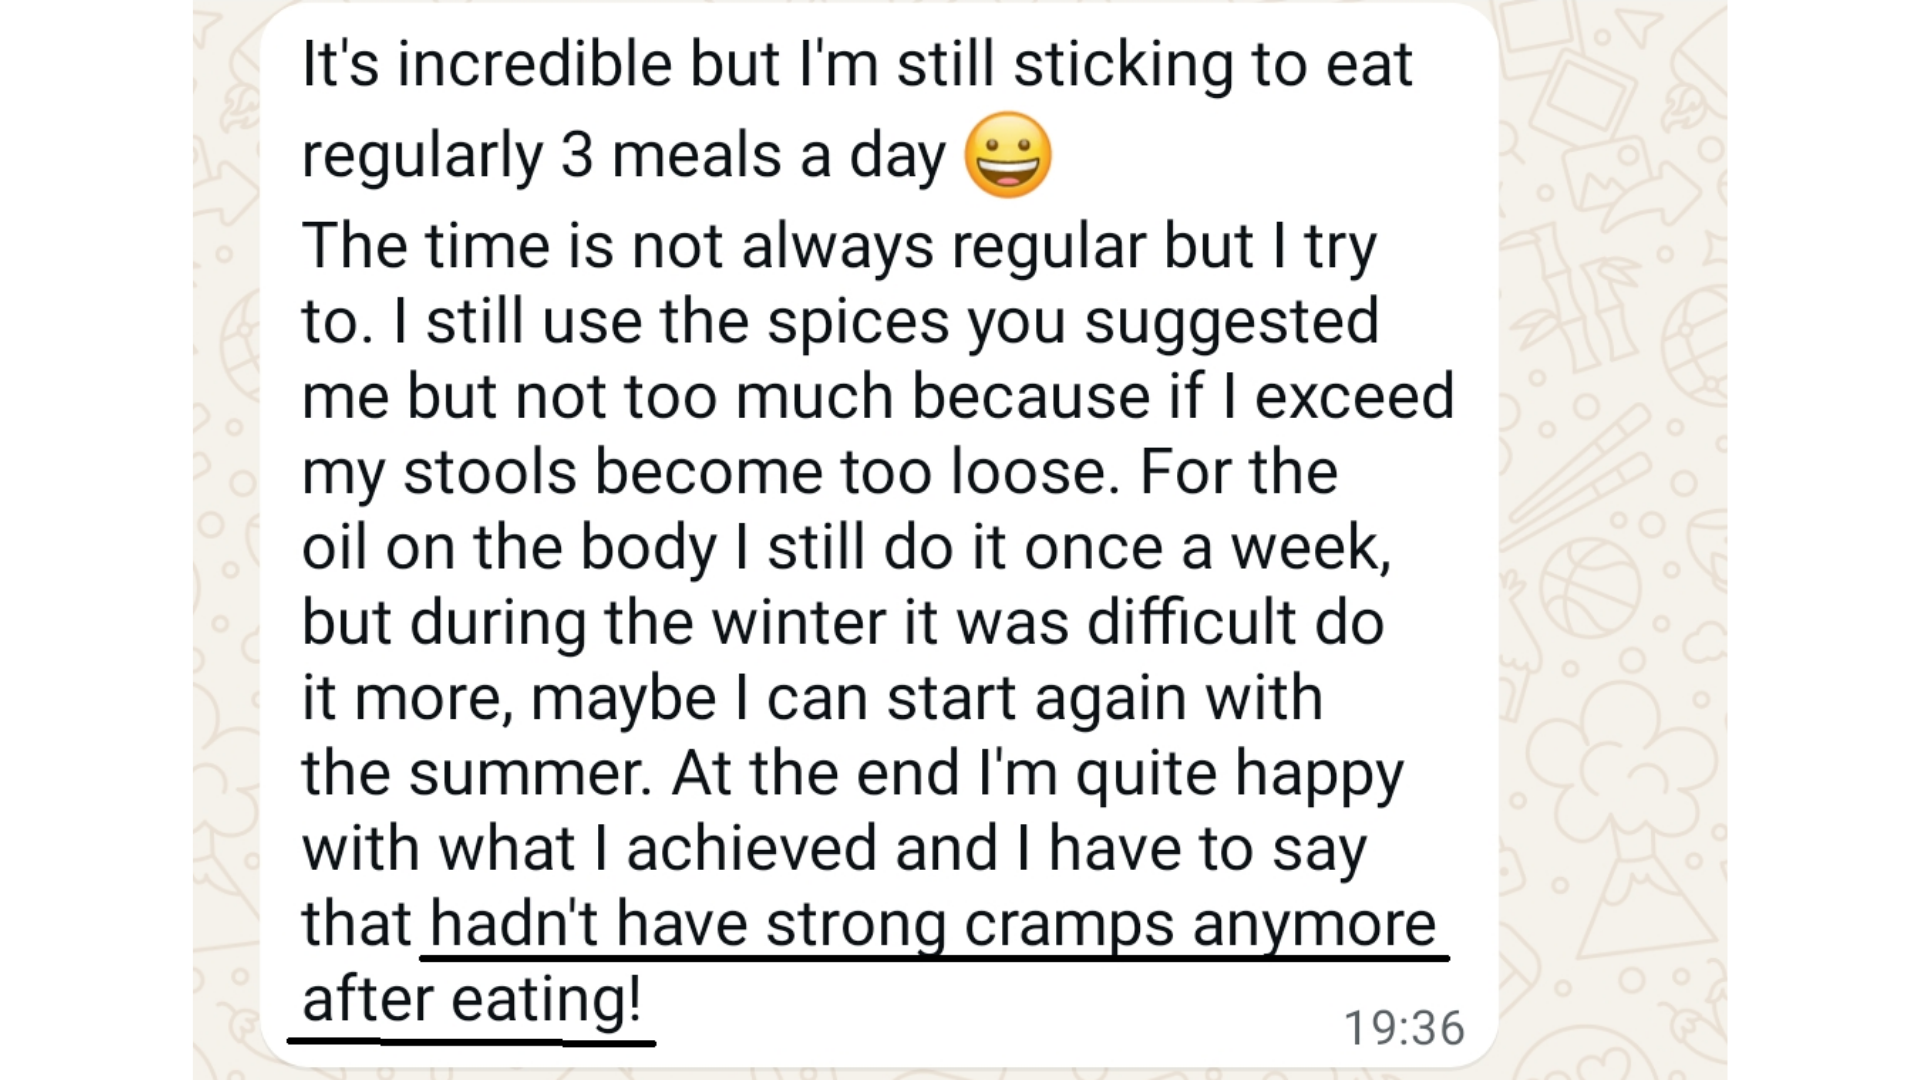Click the 19:36 message timestamp

[x=1403, y=1028]
